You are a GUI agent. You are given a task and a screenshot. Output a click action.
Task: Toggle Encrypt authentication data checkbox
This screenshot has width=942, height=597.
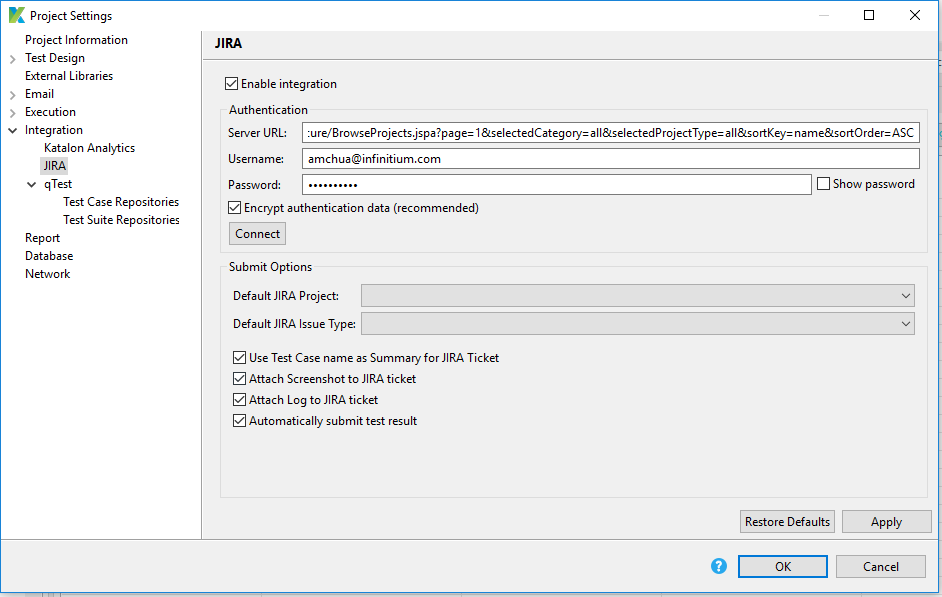tap(234, 208)
